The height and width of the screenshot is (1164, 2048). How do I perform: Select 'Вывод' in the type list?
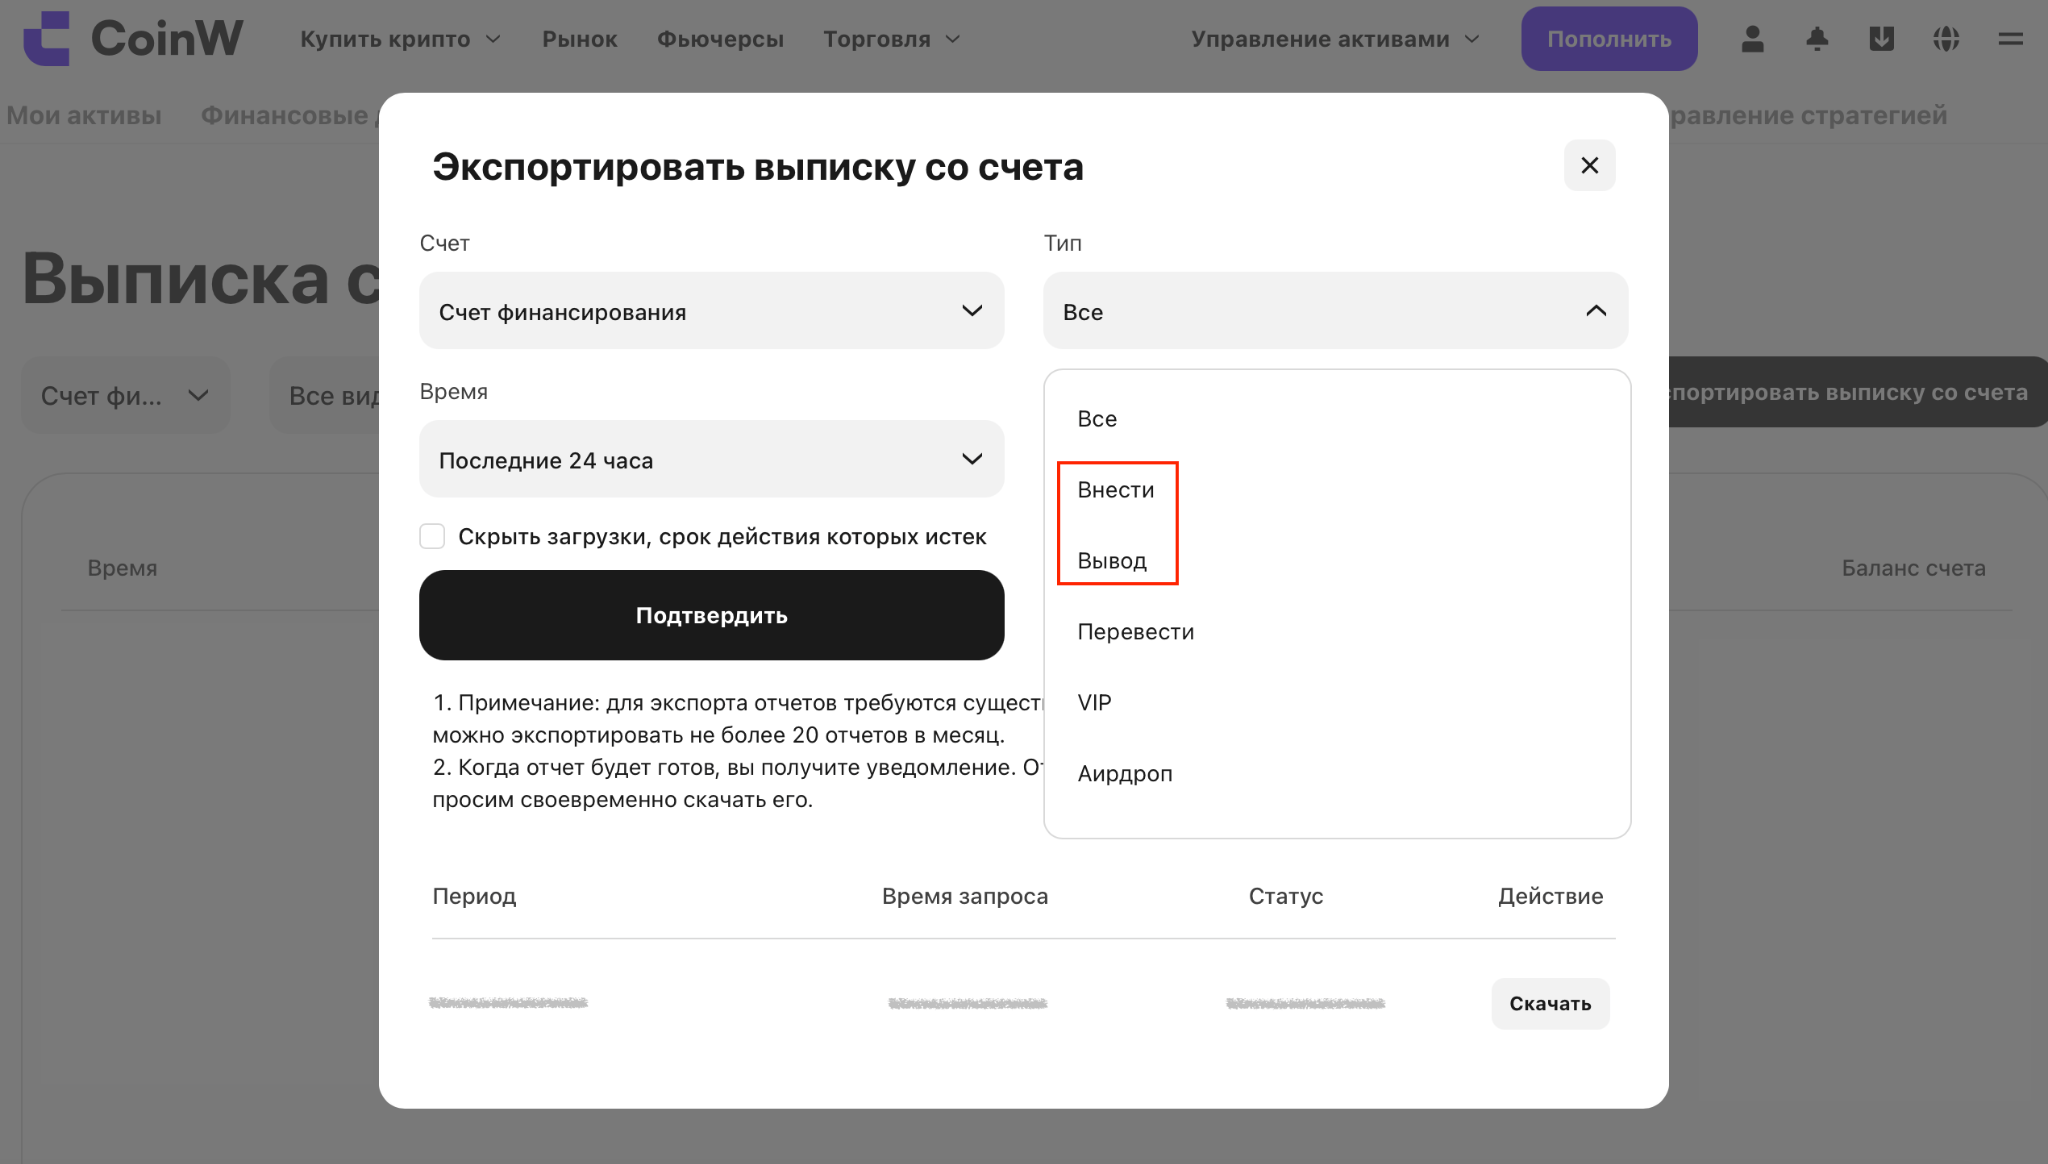[1112, 561]
